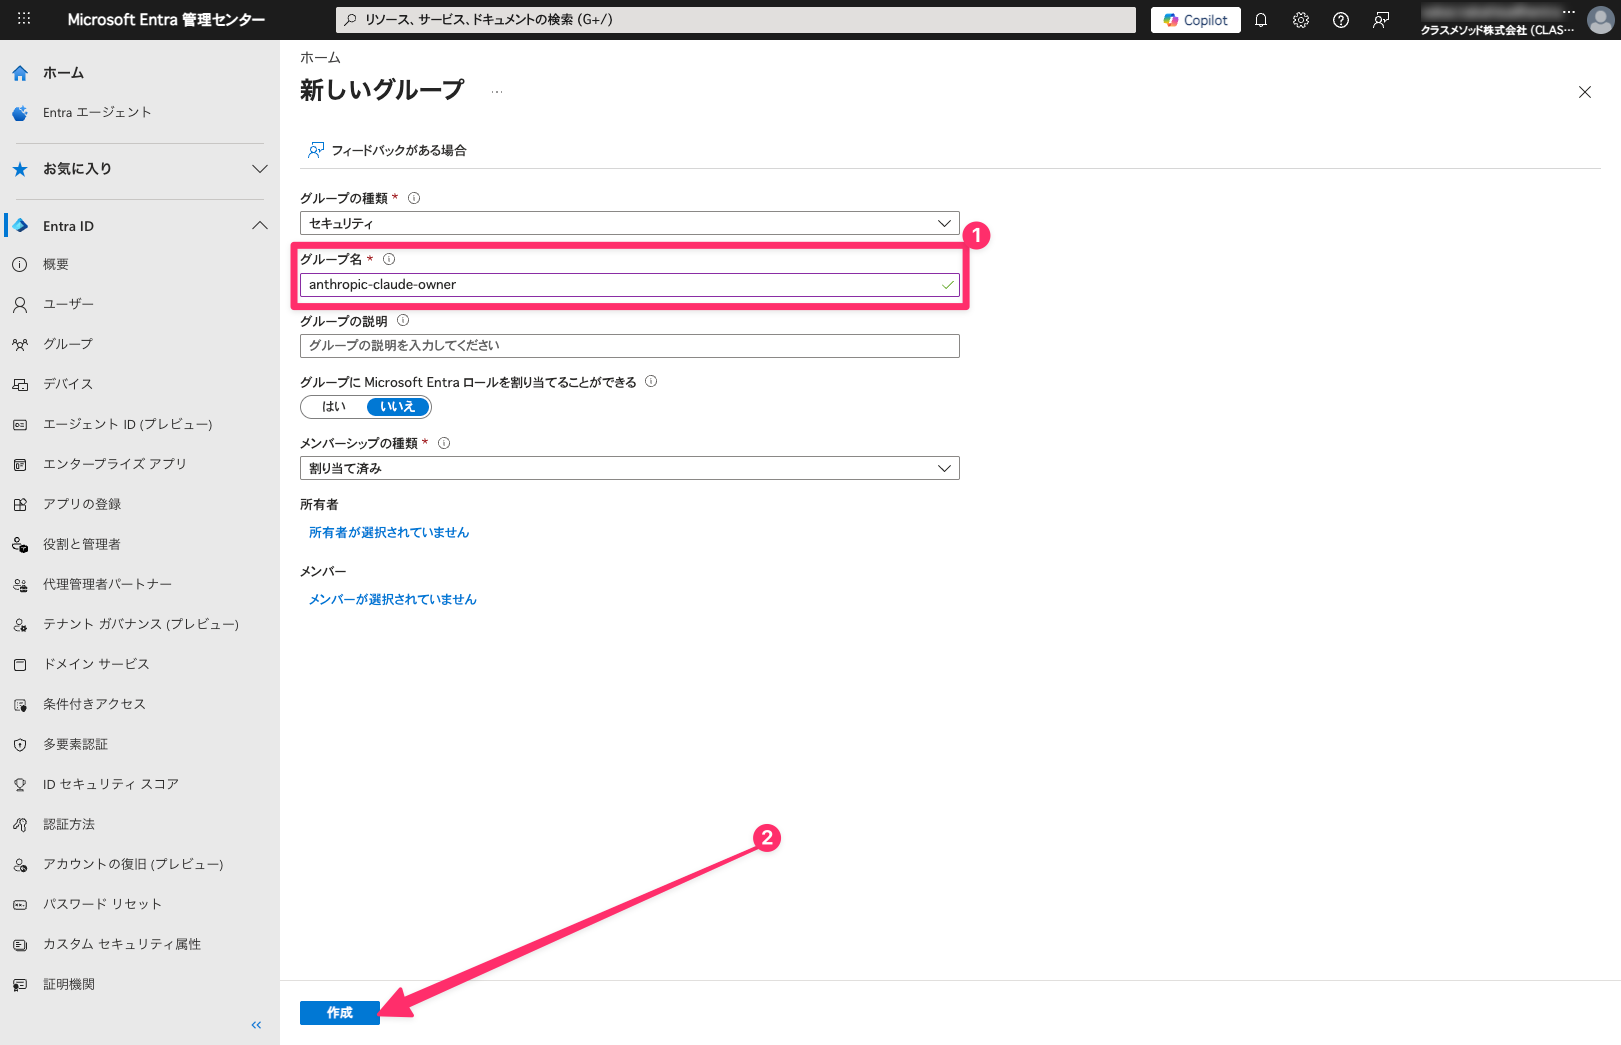Expand the お気に入り section
Viewport: 1621px width, 1045px height.
(x=260, y=169)
